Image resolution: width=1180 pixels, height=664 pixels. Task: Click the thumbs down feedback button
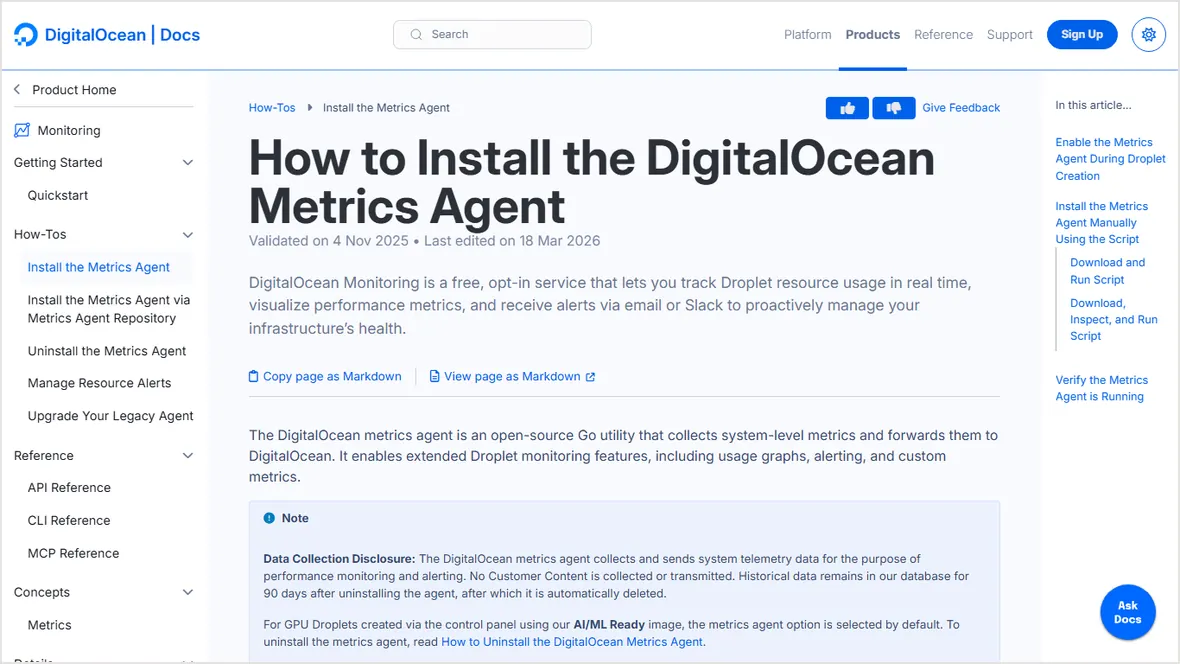(x=893, y=108)
